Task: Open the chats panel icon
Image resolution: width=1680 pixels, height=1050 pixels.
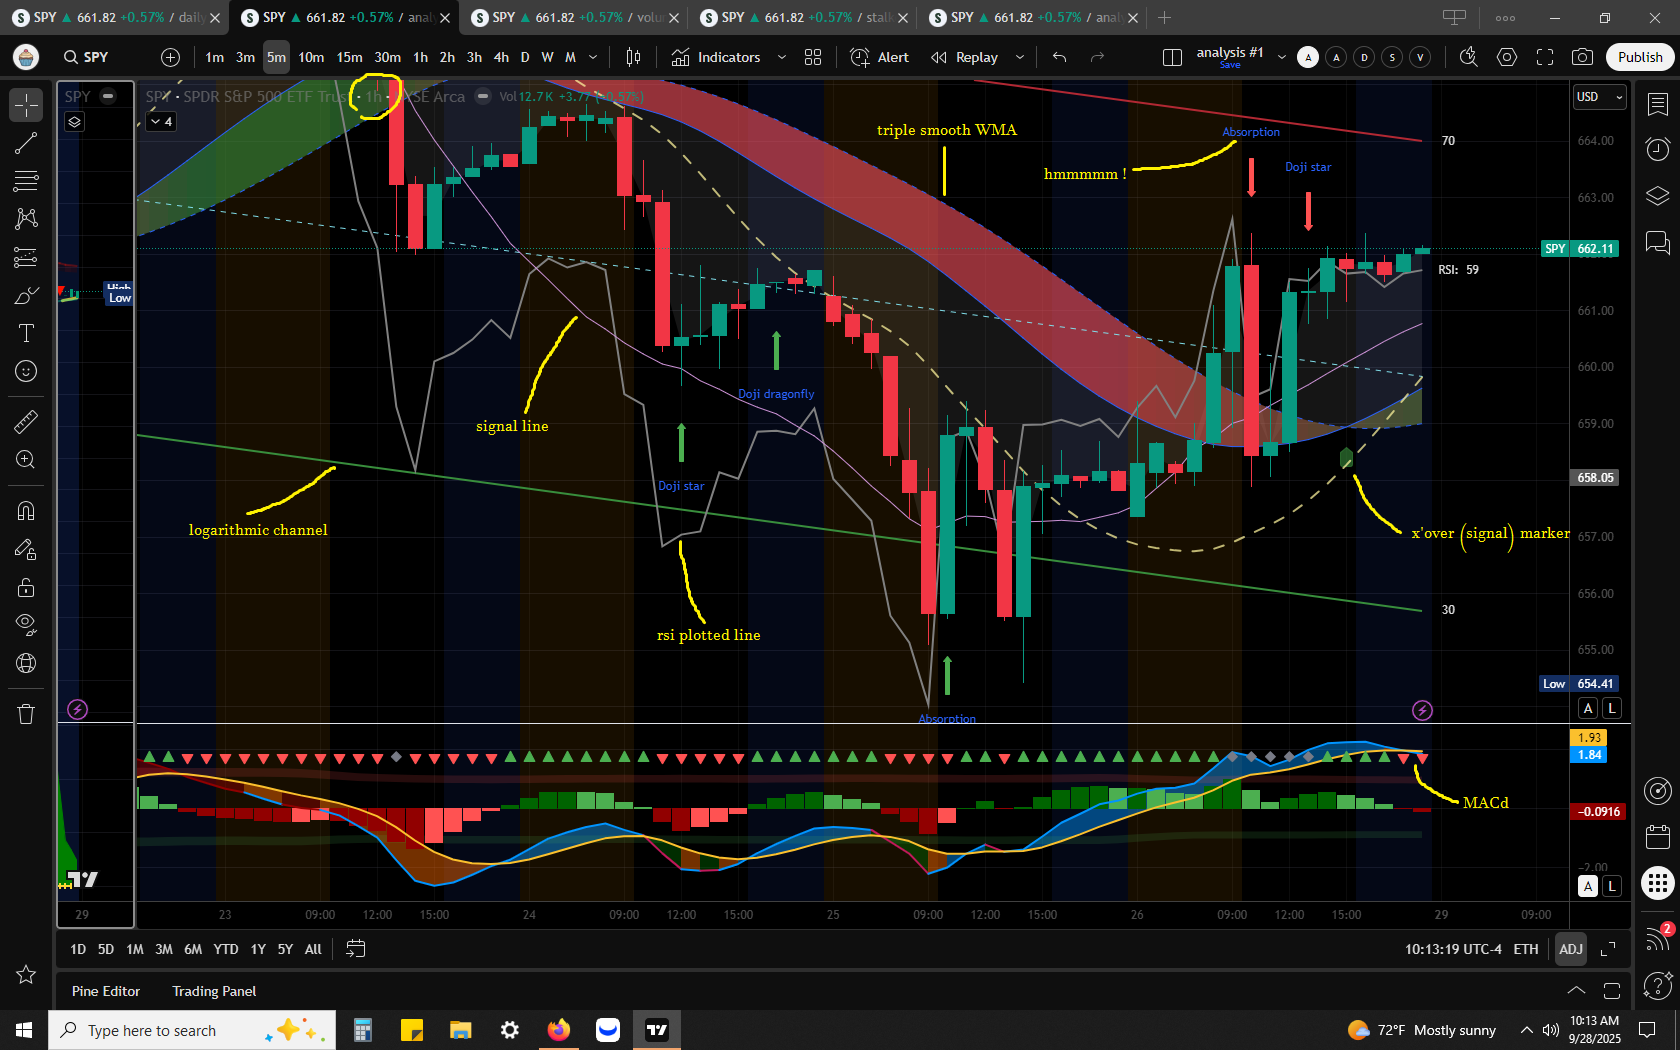Action: (x=1657, y=242)
